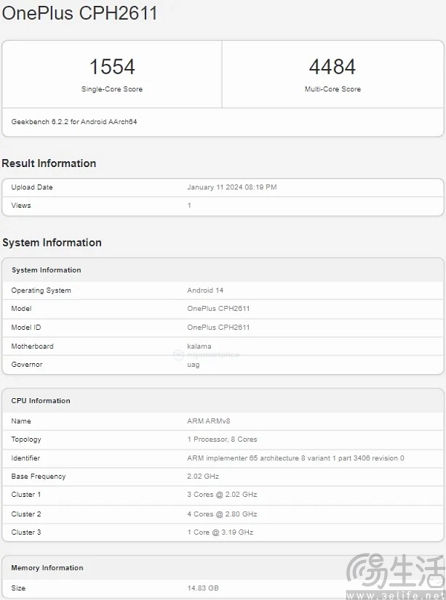Click the Upload Date label

pyautogui.click(x=32, y=187)
